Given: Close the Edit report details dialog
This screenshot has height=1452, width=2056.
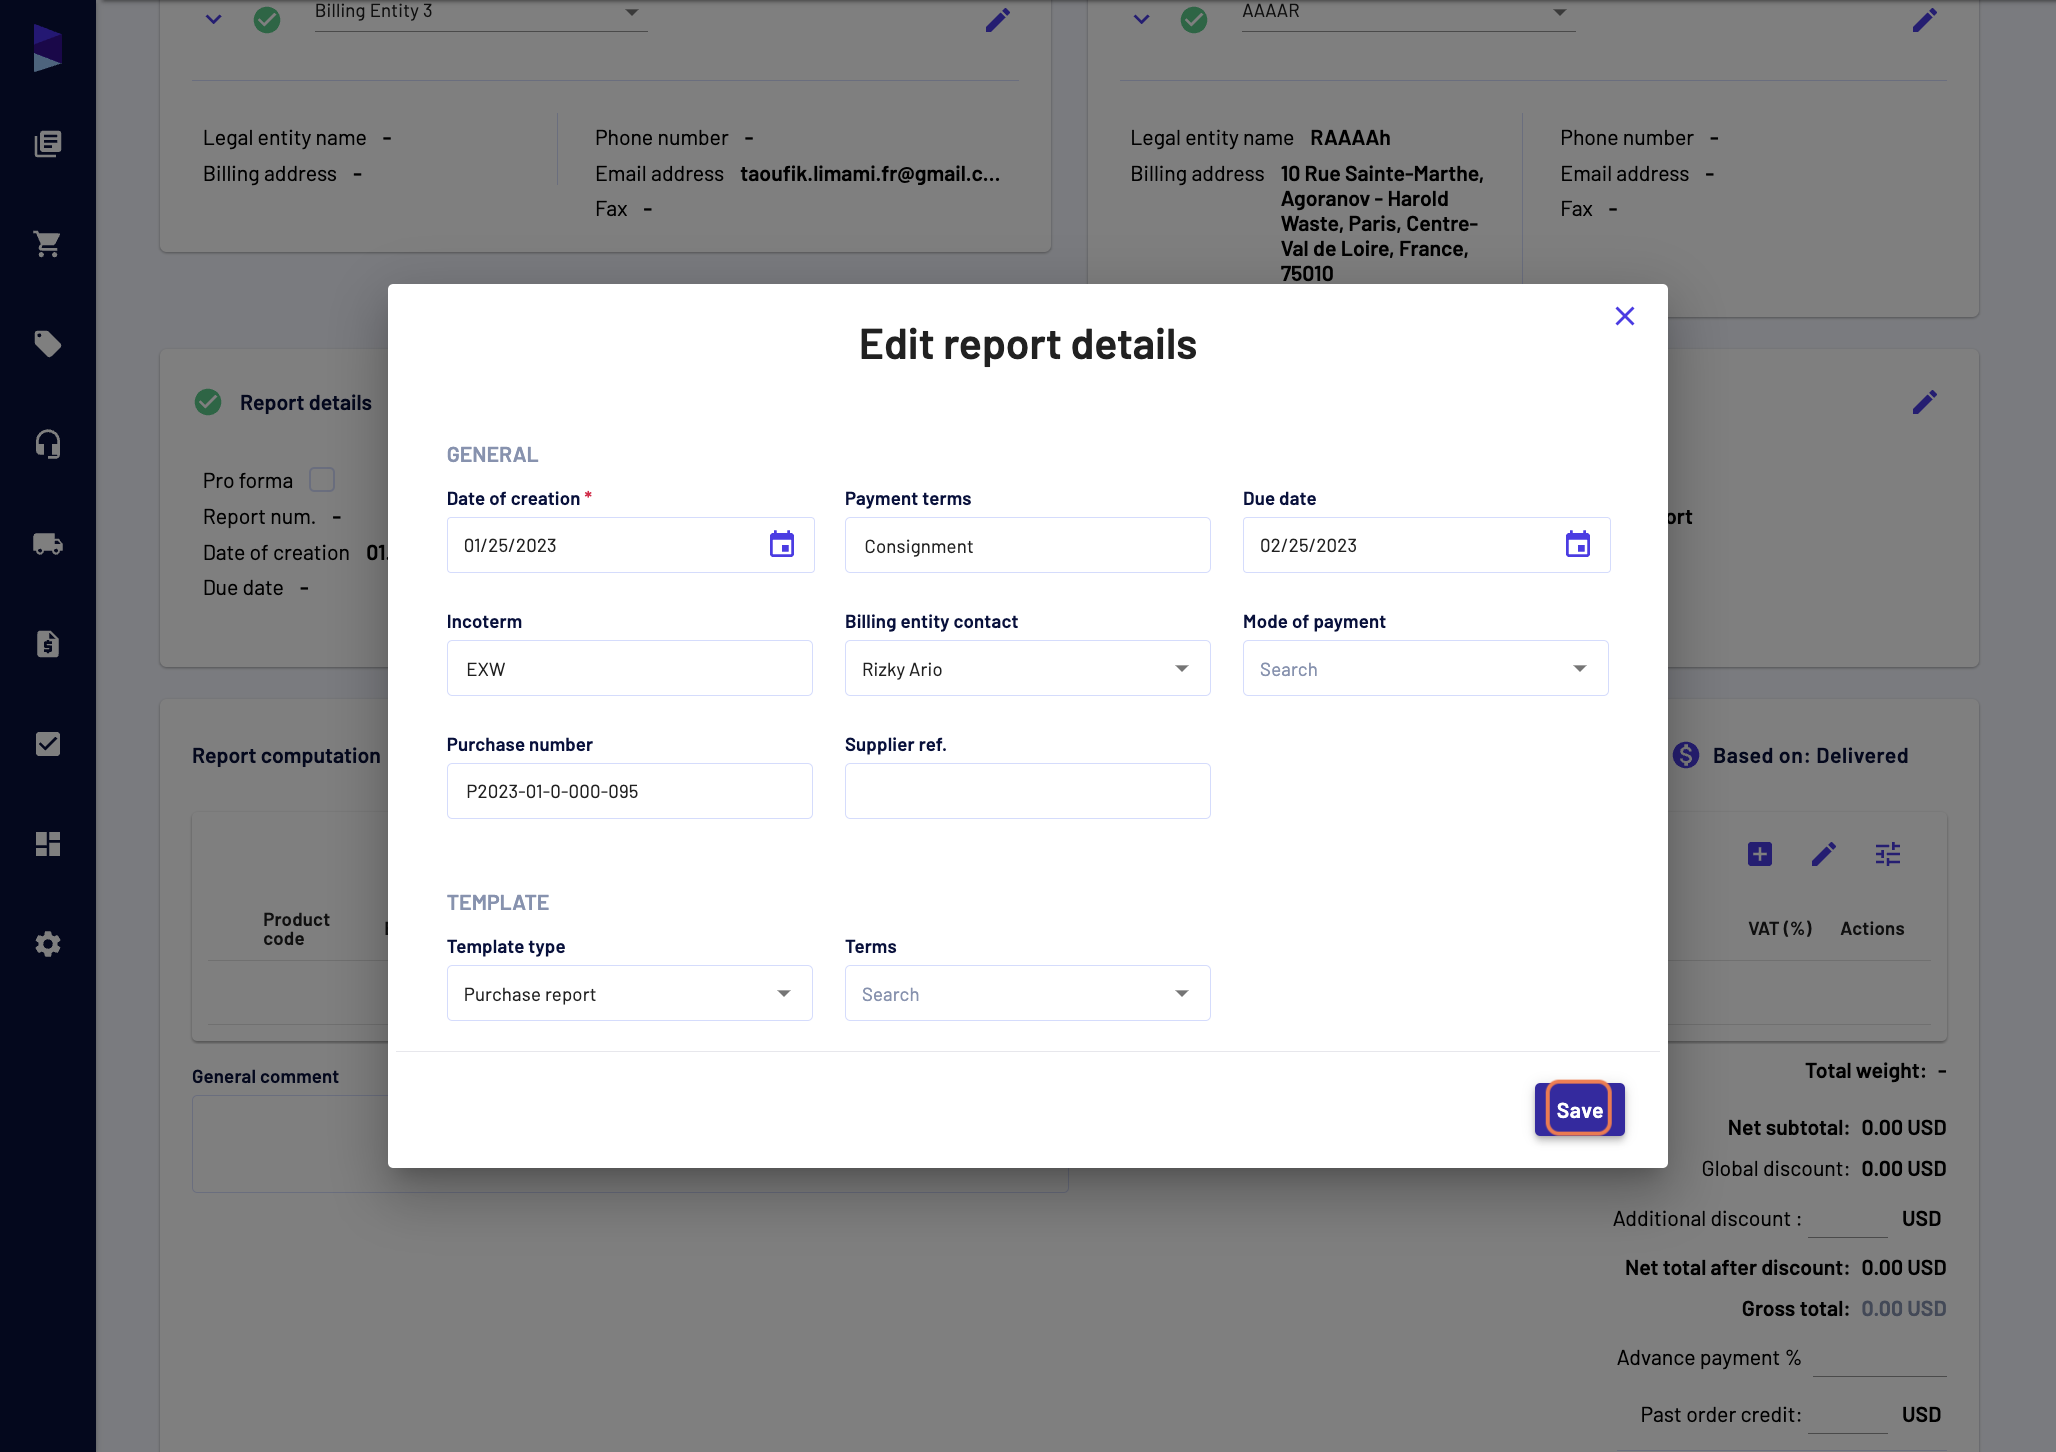Looking at the screenshot, I should [1625, 316].
